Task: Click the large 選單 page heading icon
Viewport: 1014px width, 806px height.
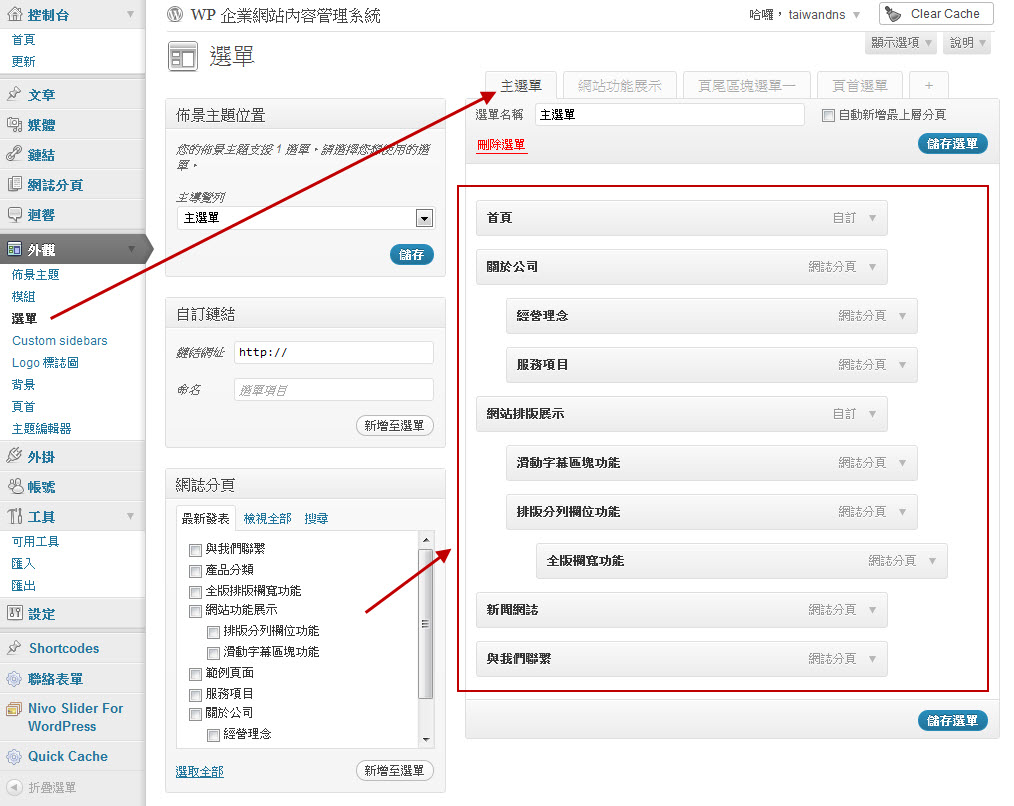Action: click(x=183, y=56)
